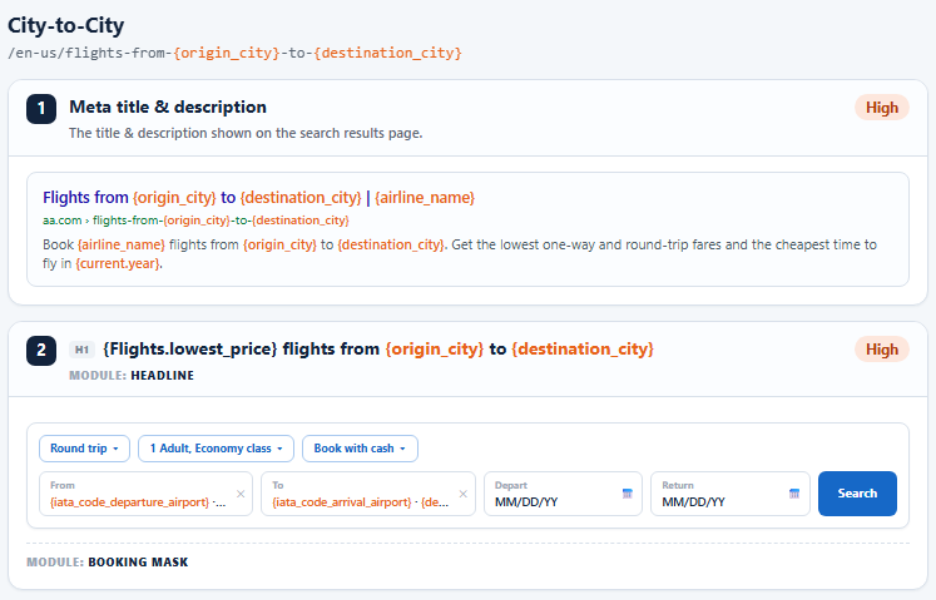Click the {Flights.lowest_price} headline text

click(190, 349)
